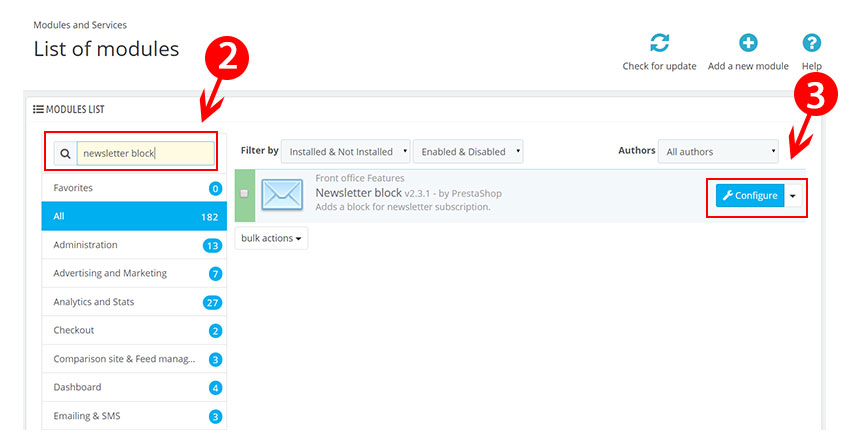850x446 pixels.
Task: Click the 182 count badge on All
Action: click(210, 217)
